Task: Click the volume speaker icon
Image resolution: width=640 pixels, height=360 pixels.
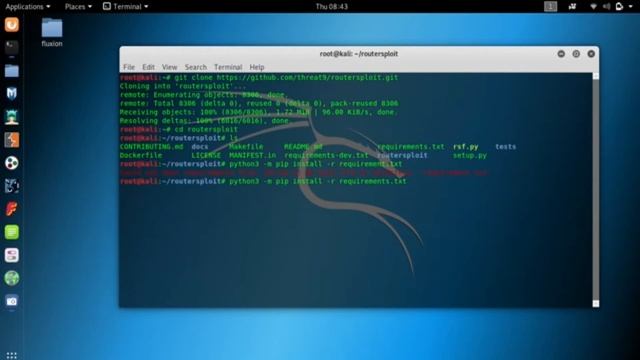Action: [x=607, y=6]
